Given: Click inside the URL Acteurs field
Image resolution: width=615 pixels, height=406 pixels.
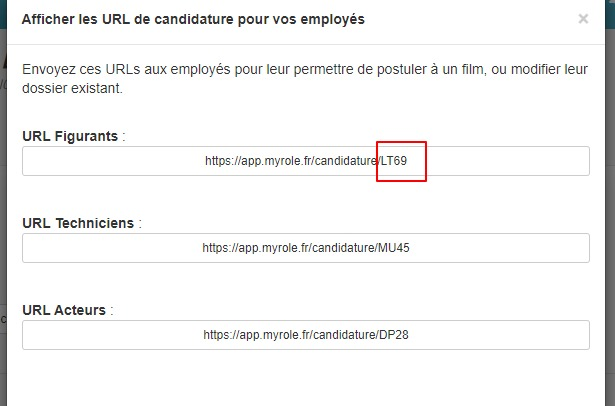Looking at the screenshot, I should pos(306,335).
